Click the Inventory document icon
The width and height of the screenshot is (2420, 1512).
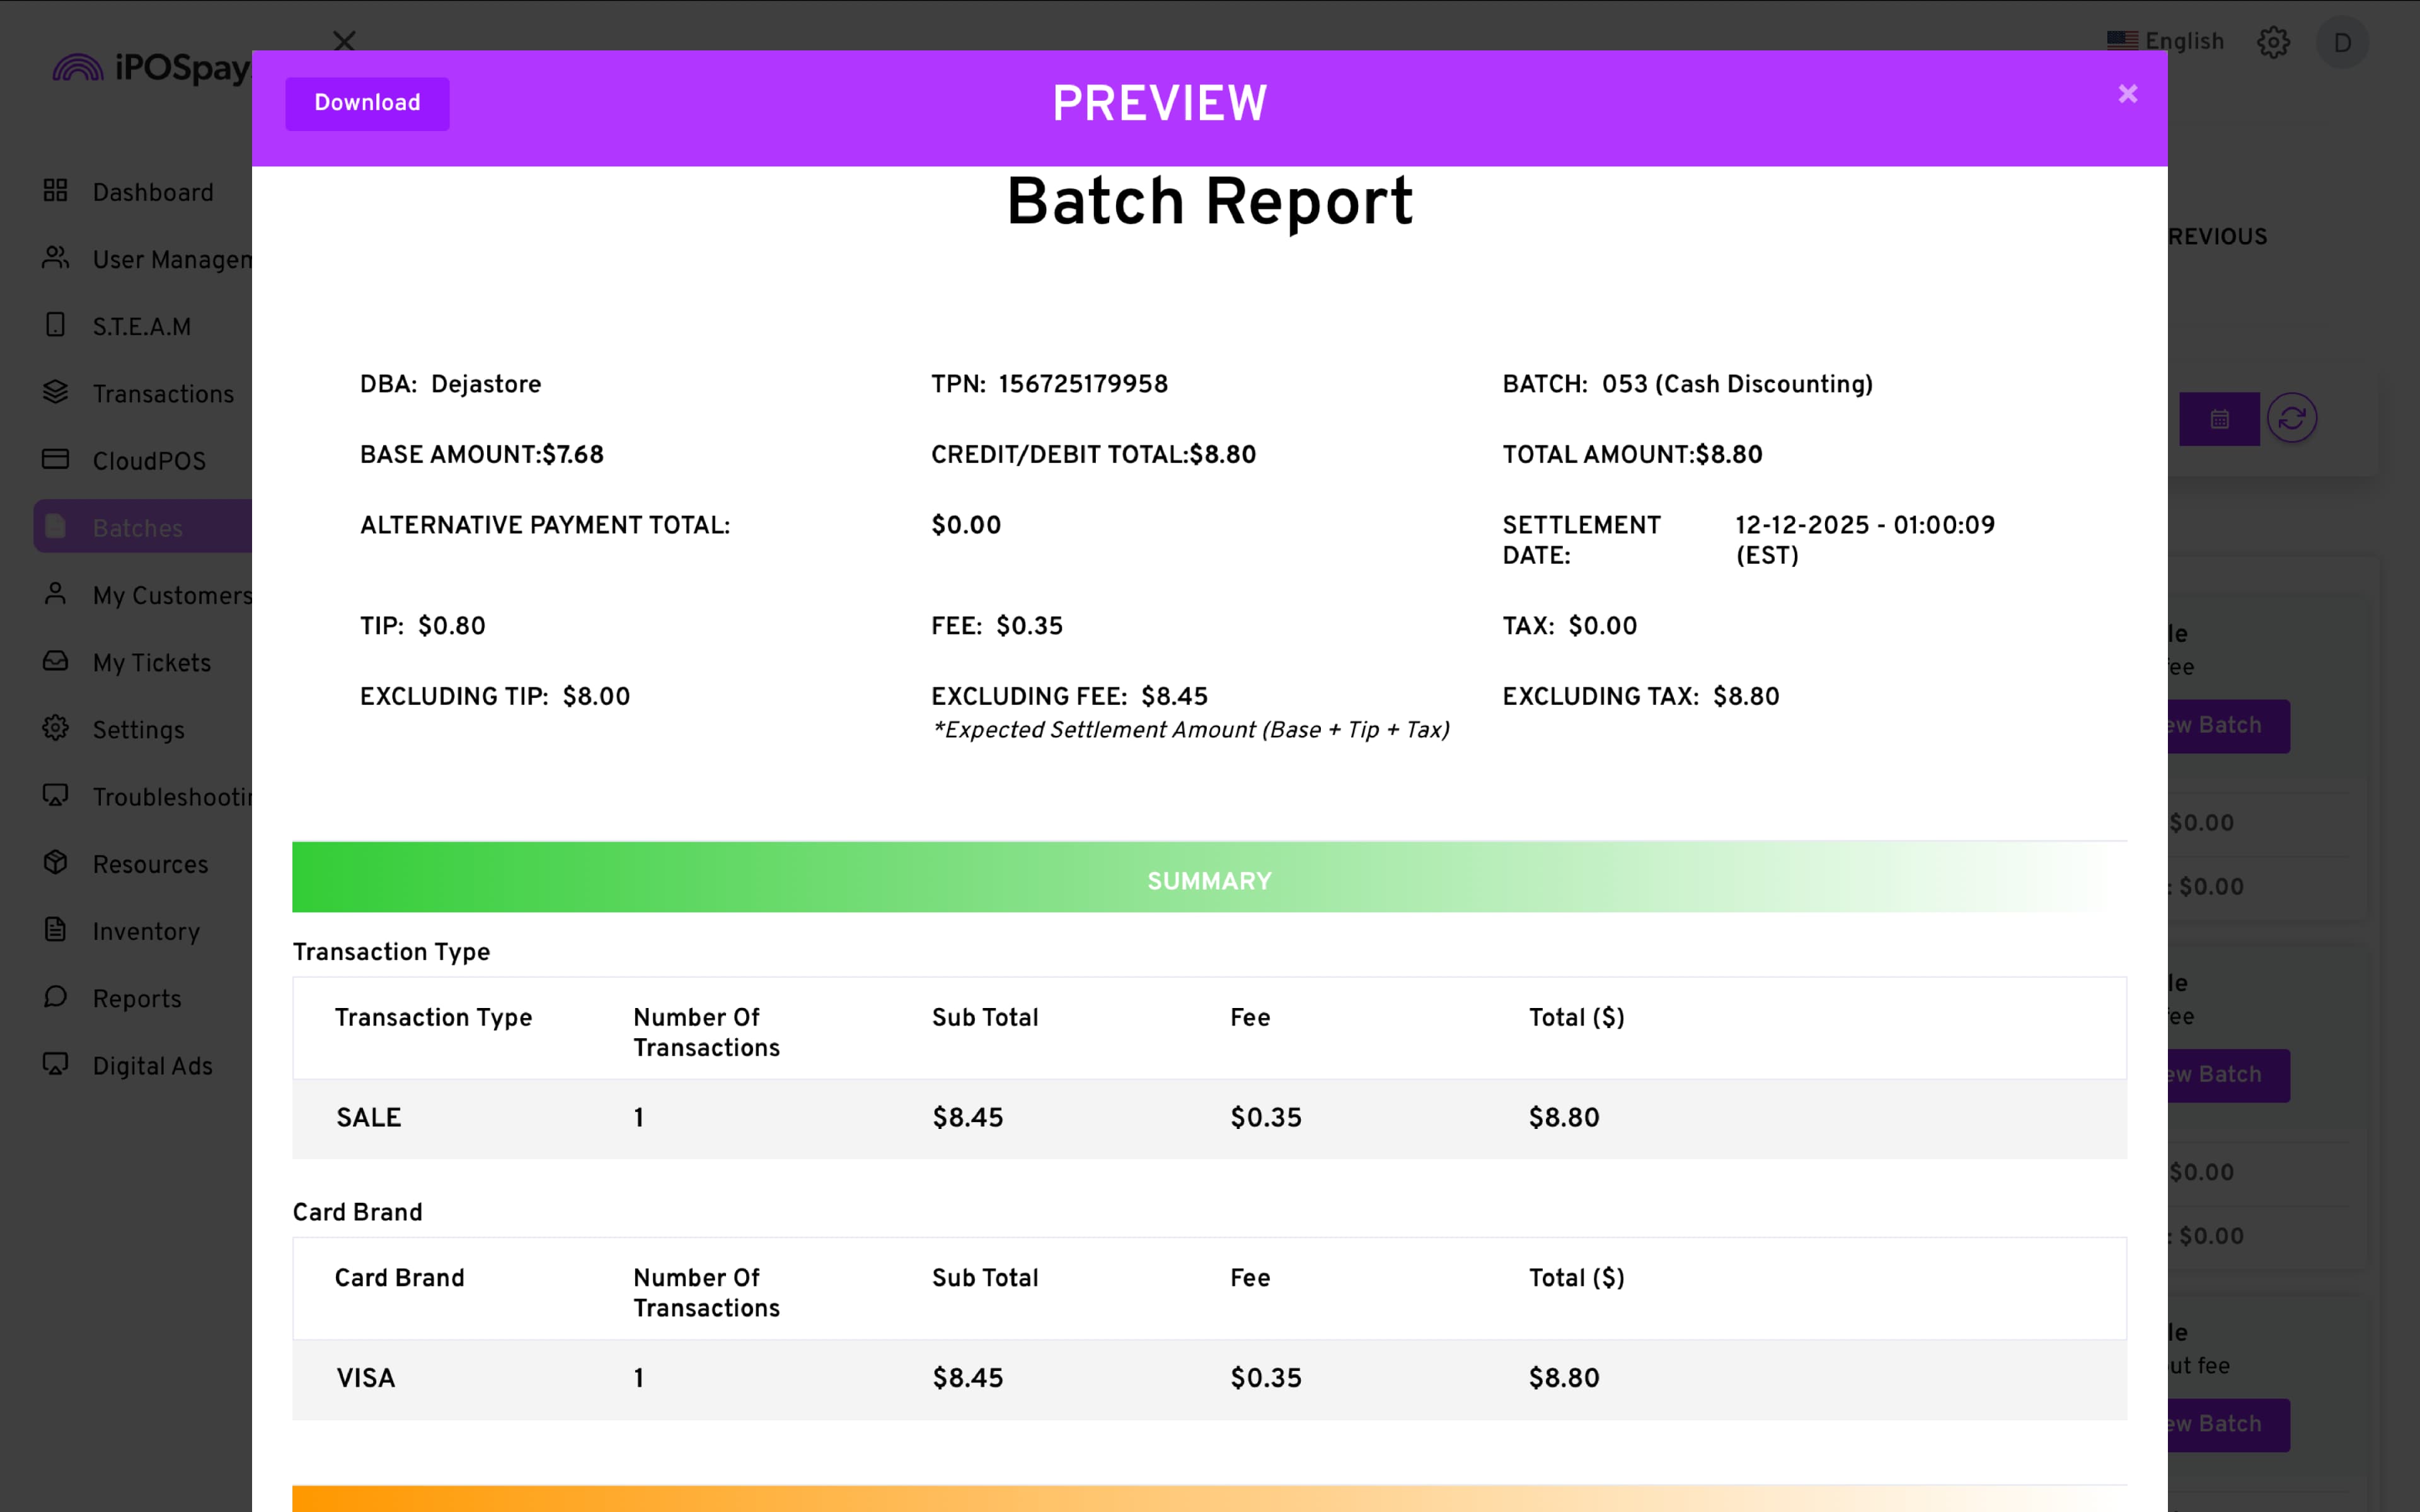[x=56, y=929]
